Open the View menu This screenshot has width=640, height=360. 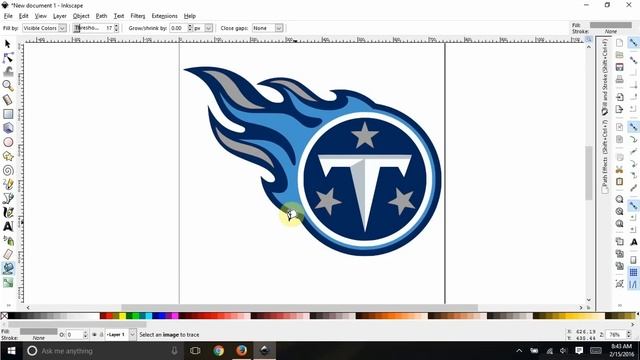click(40, 16)
